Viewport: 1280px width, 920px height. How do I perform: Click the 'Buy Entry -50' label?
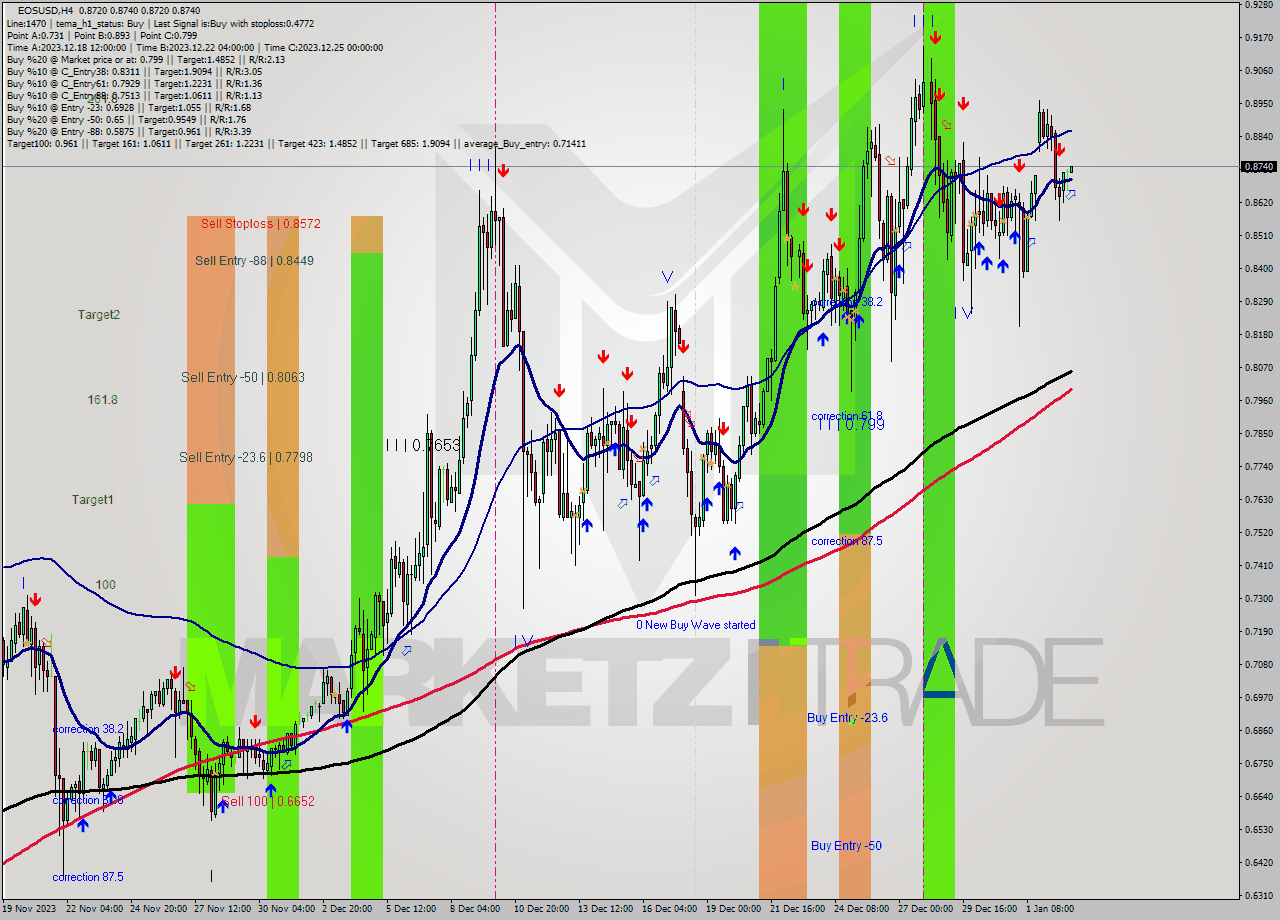846,845
